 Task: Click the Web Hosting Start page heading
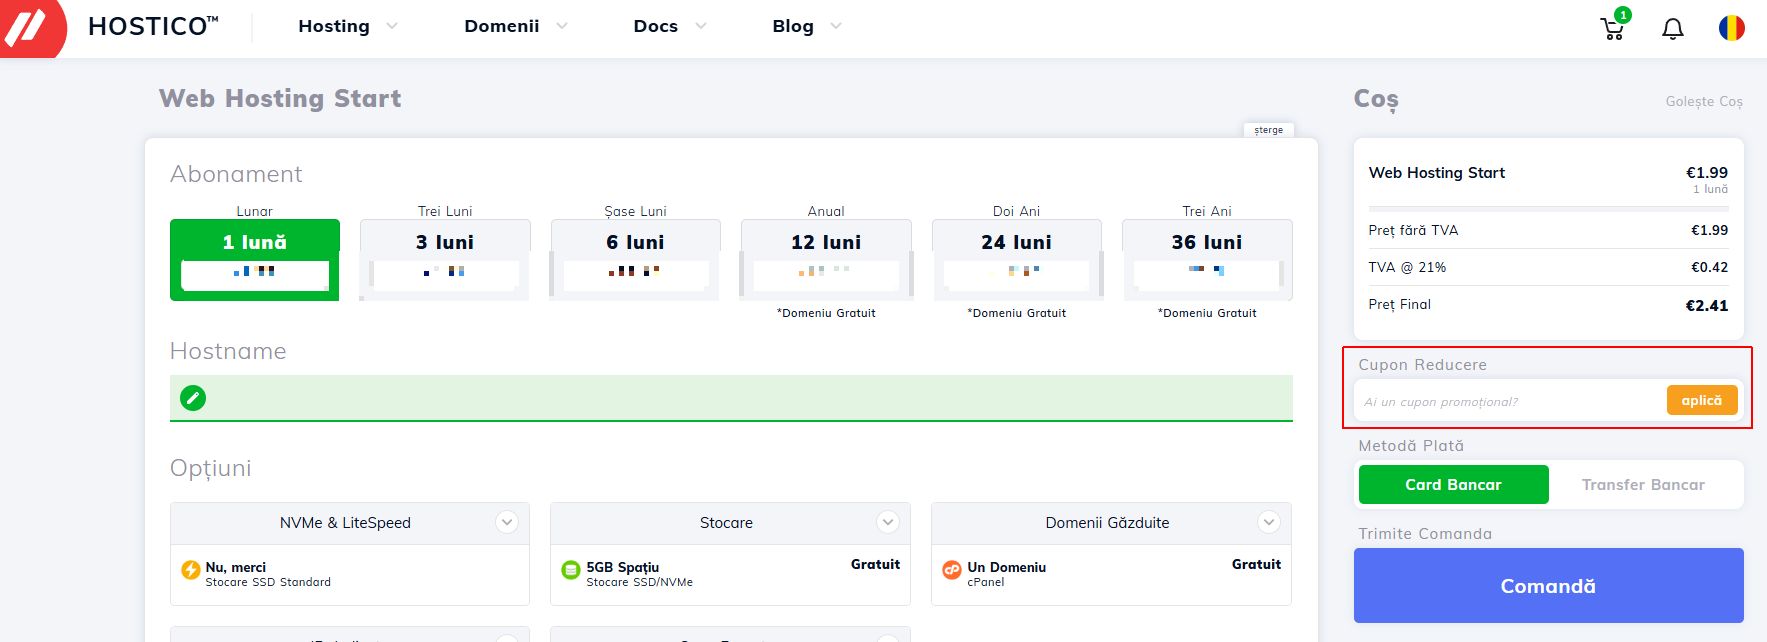tap(280, 98)
